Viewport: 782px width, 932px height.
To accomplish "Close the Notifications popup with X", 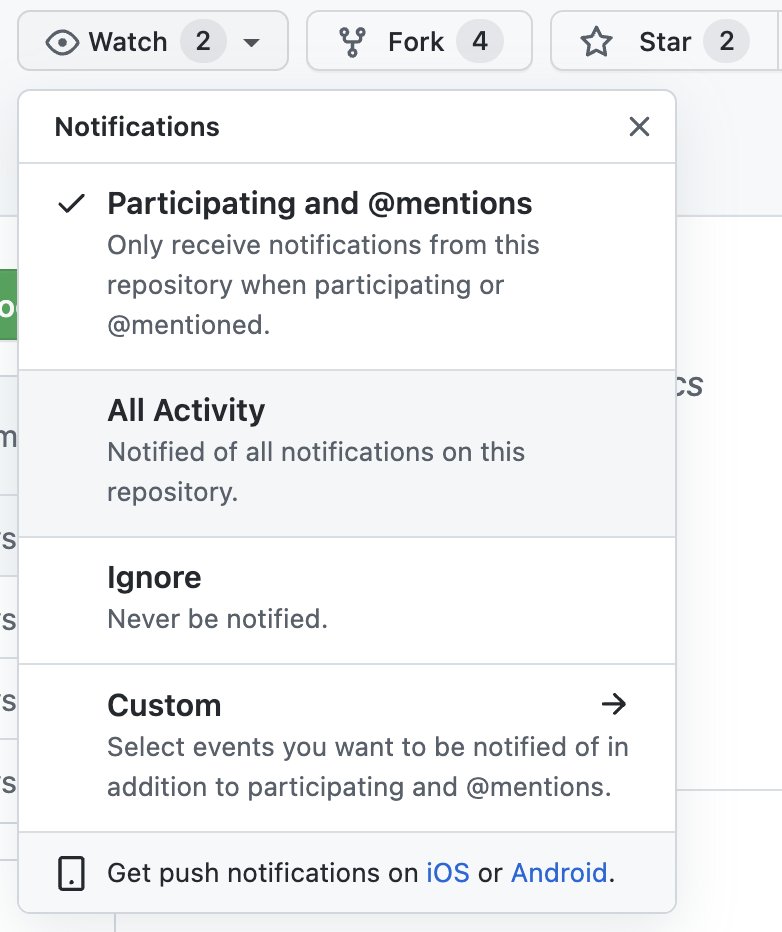I will point(639,127).
